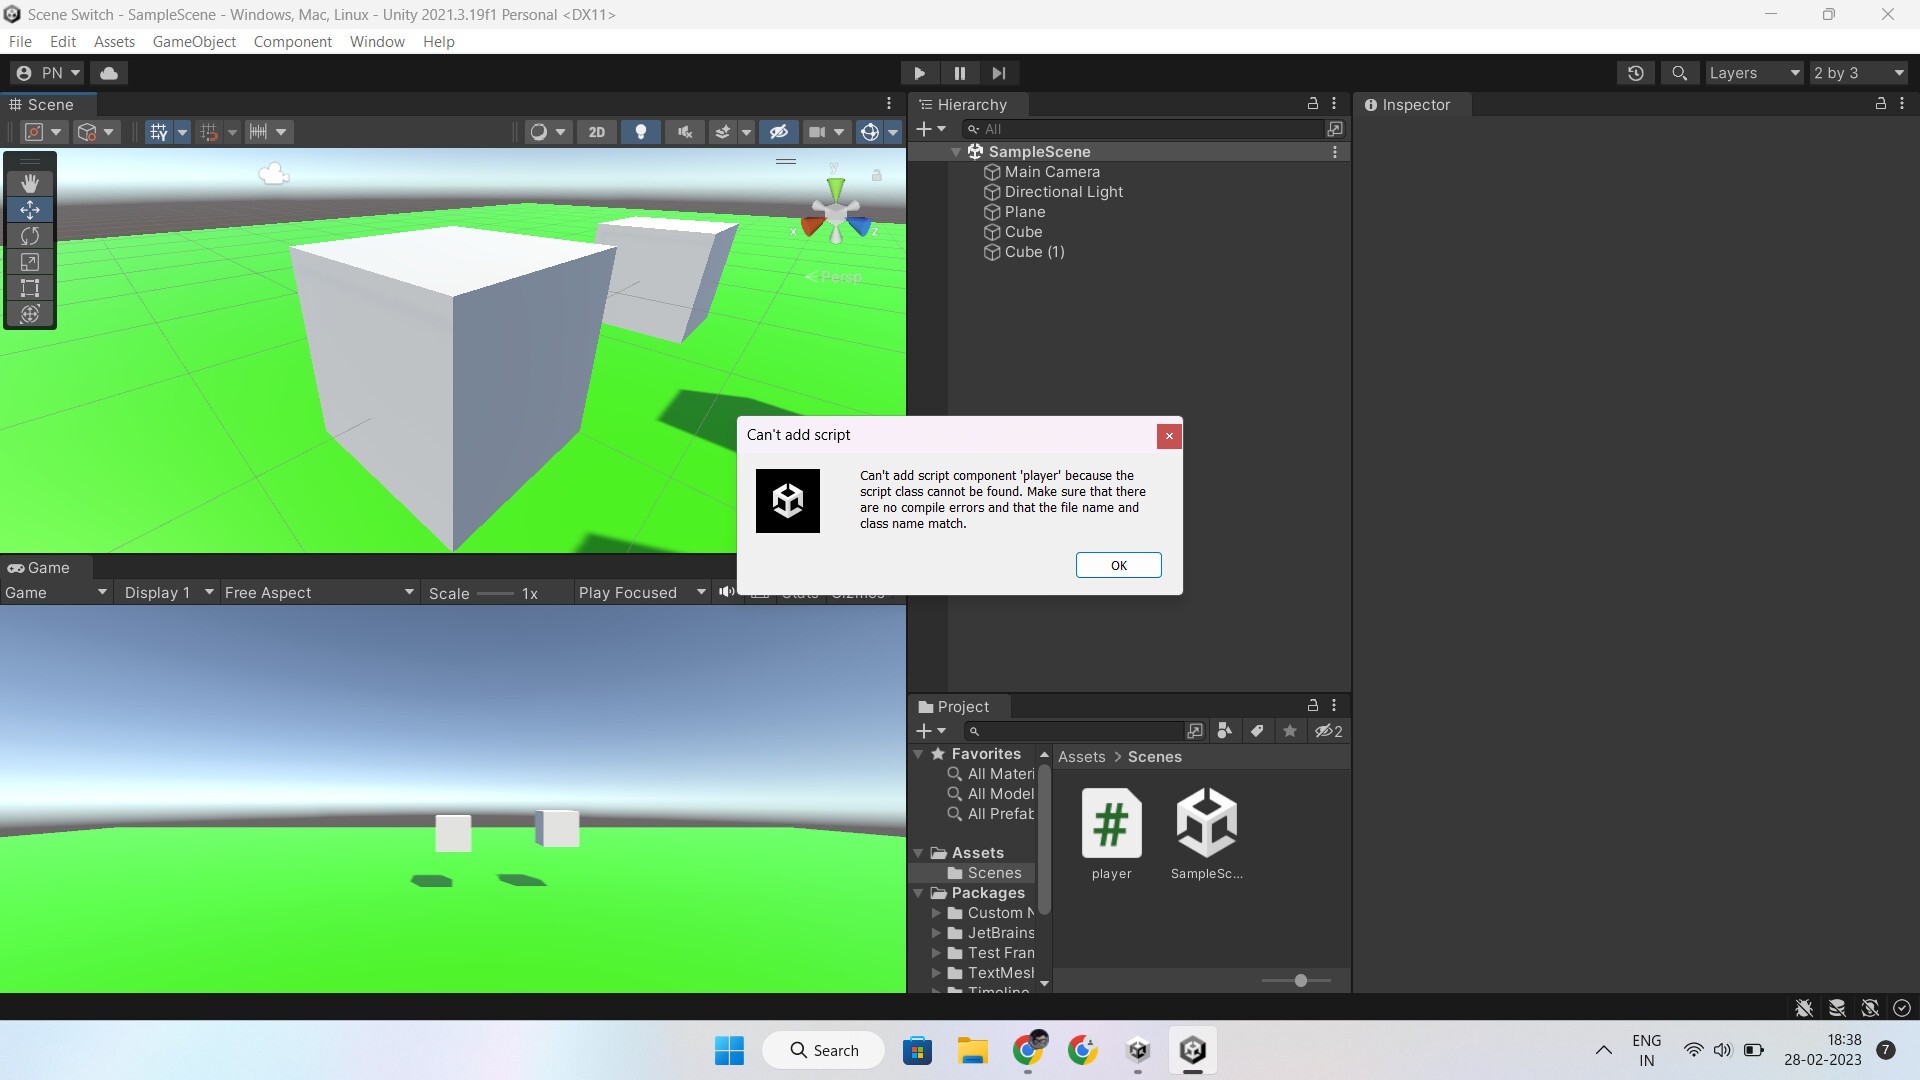Screen dimensions: 1920x1080
Task: Open the Layers dropdown
Action: [x=1753, y=72]
